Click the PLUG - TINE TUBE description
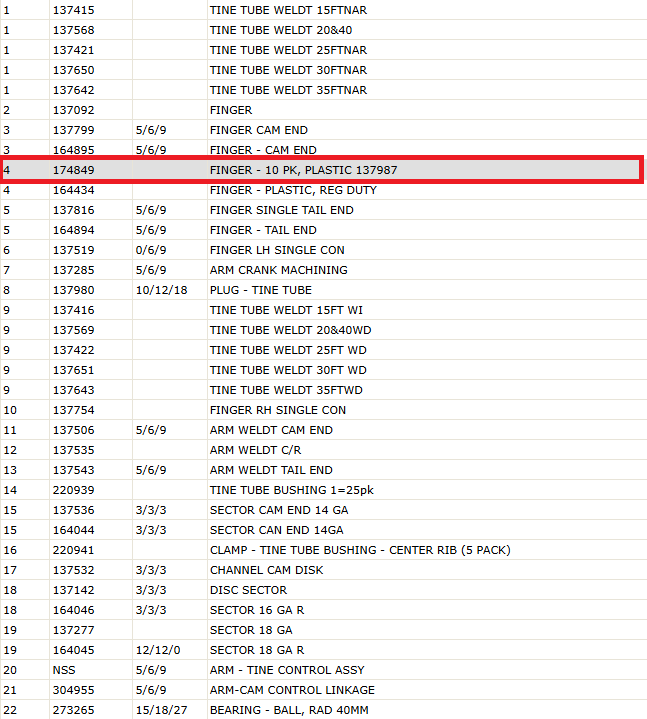 [x=260, y=290]
